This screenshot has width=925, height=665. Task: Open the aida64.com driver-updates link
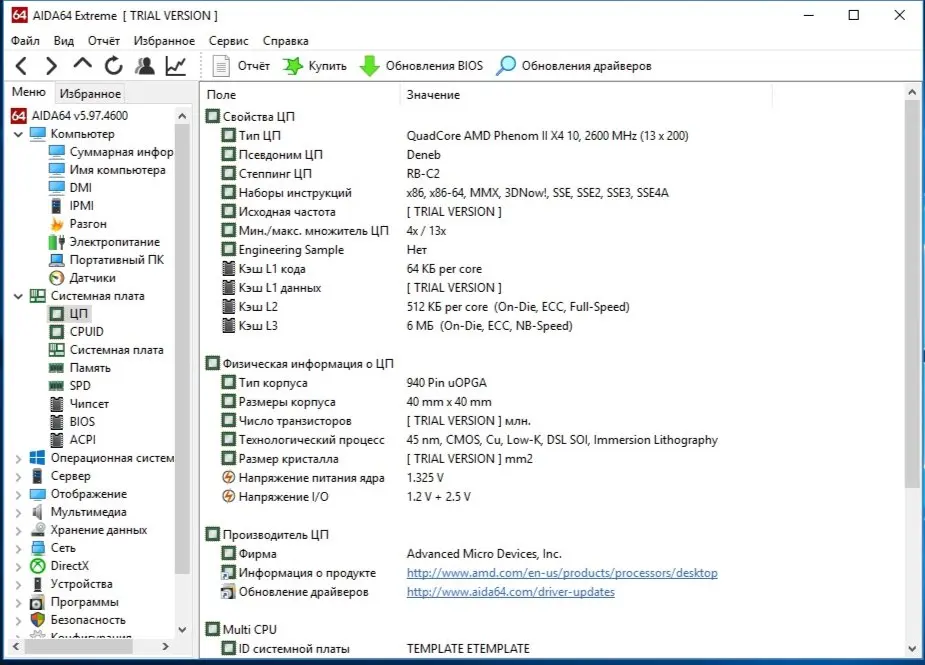click(510, 592)
